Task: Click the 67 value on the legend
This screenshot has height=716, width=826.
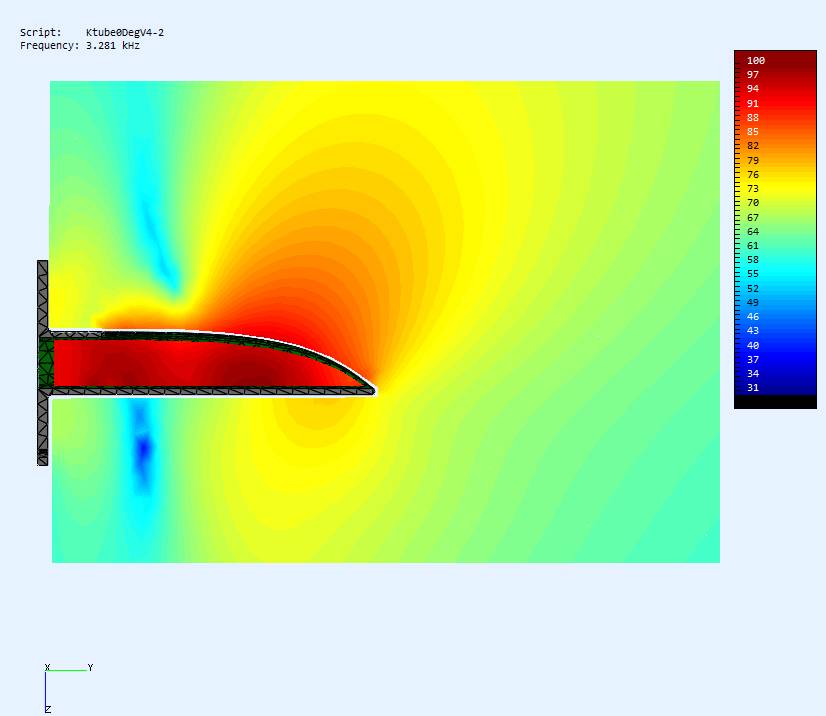Action: click(x=753, y=218)
